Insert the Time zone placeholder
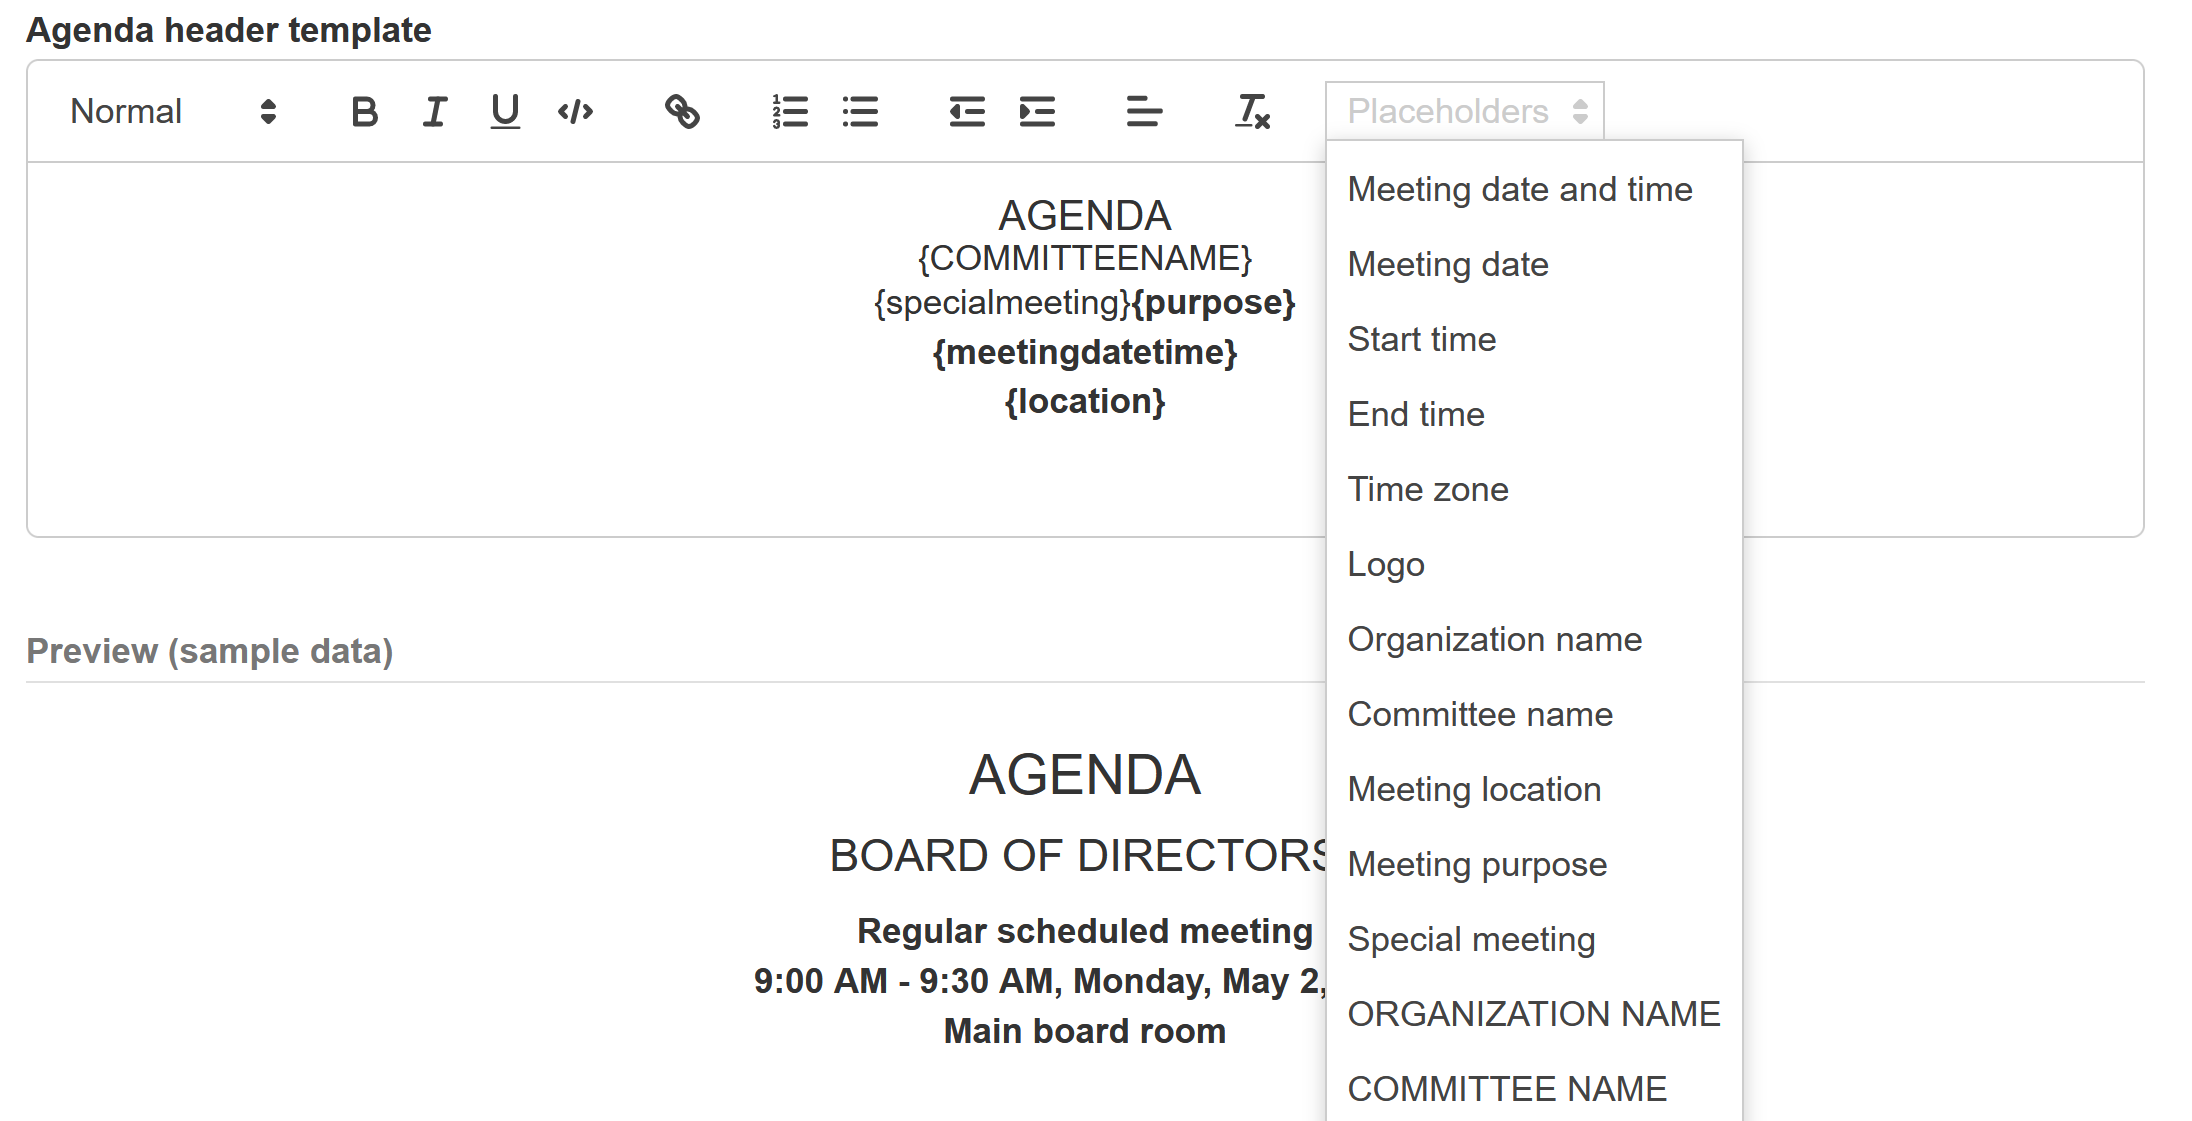The height and width of the screenshot is (1121, 2192). tap(1428, 490)
